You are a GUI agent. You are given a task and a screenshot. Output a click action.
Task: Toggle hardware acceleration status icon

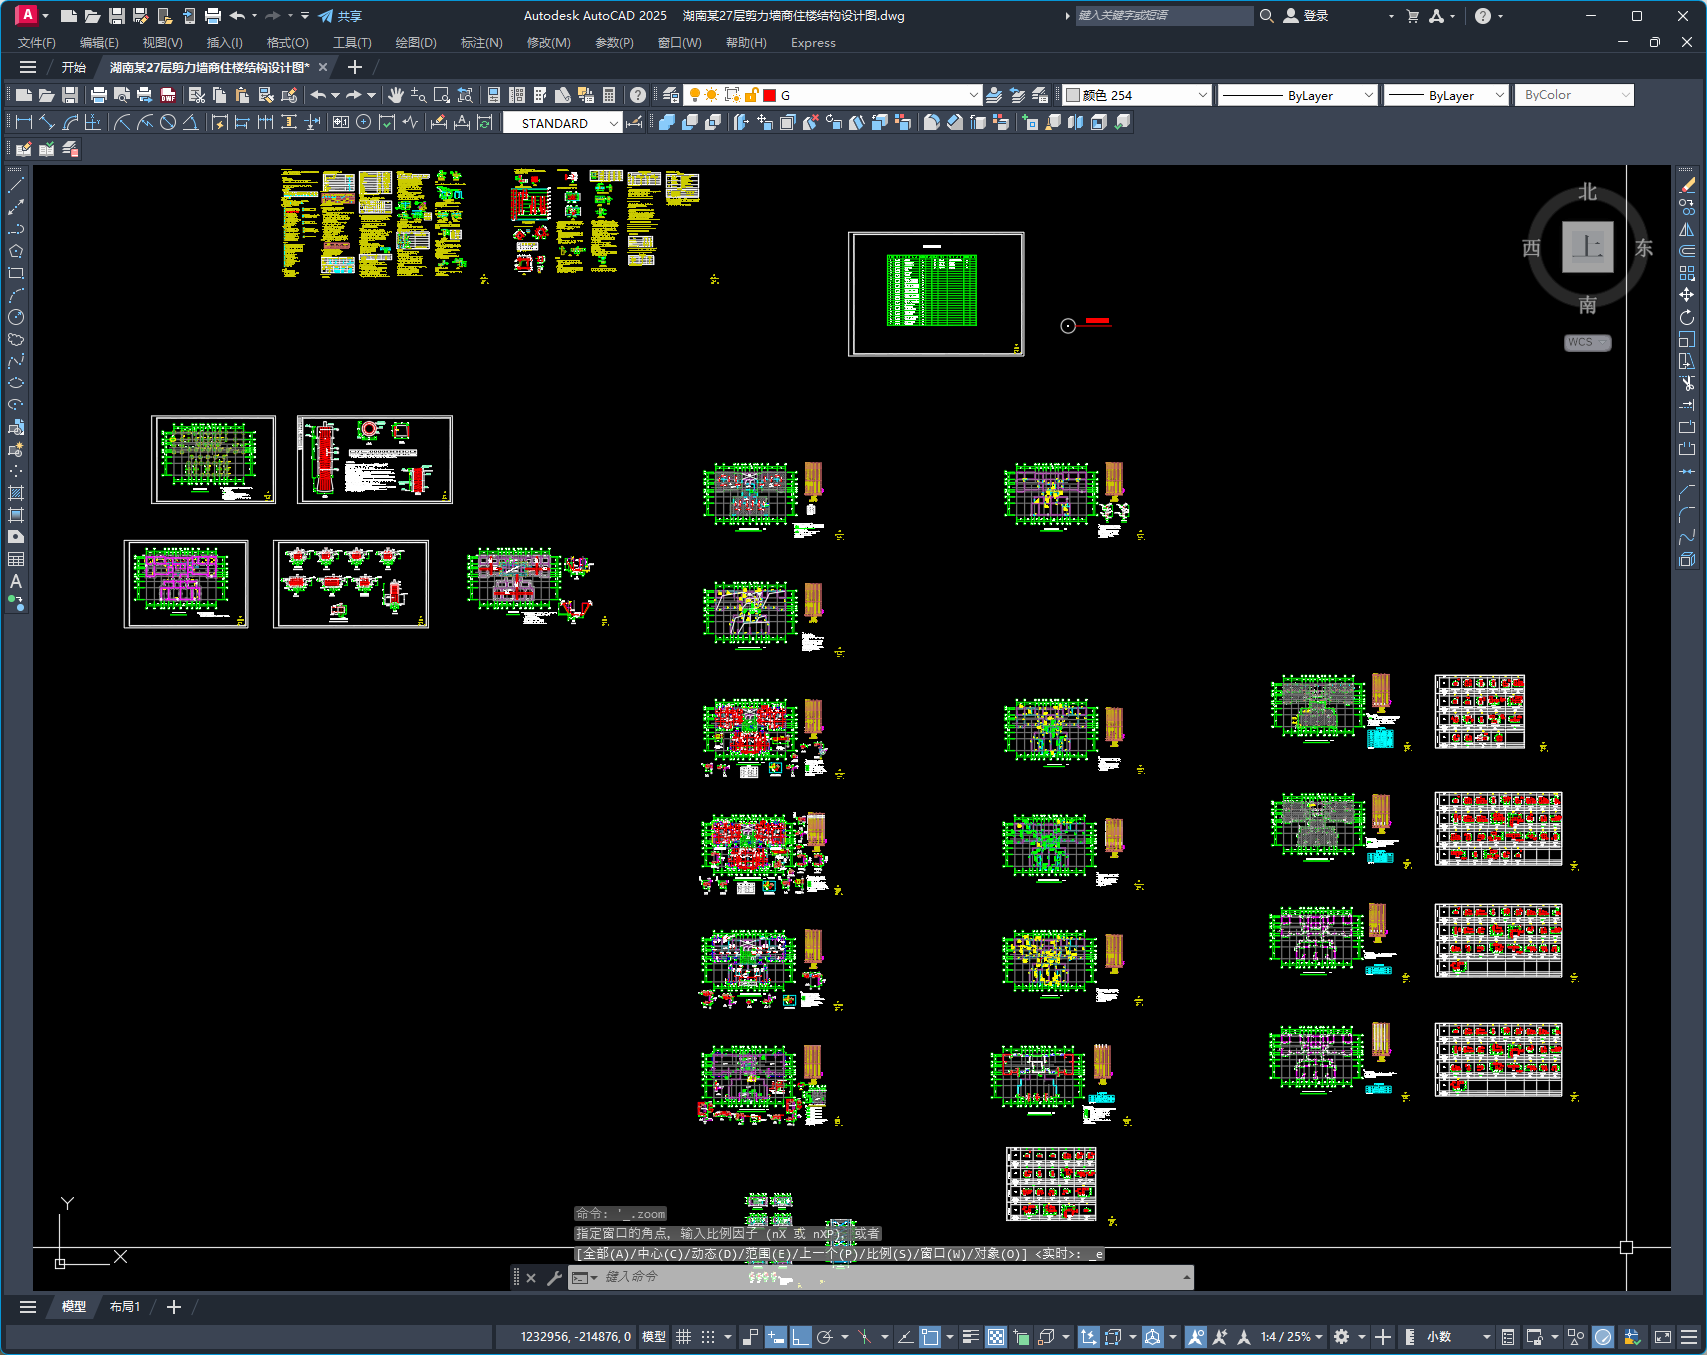coord(1603,1337)
